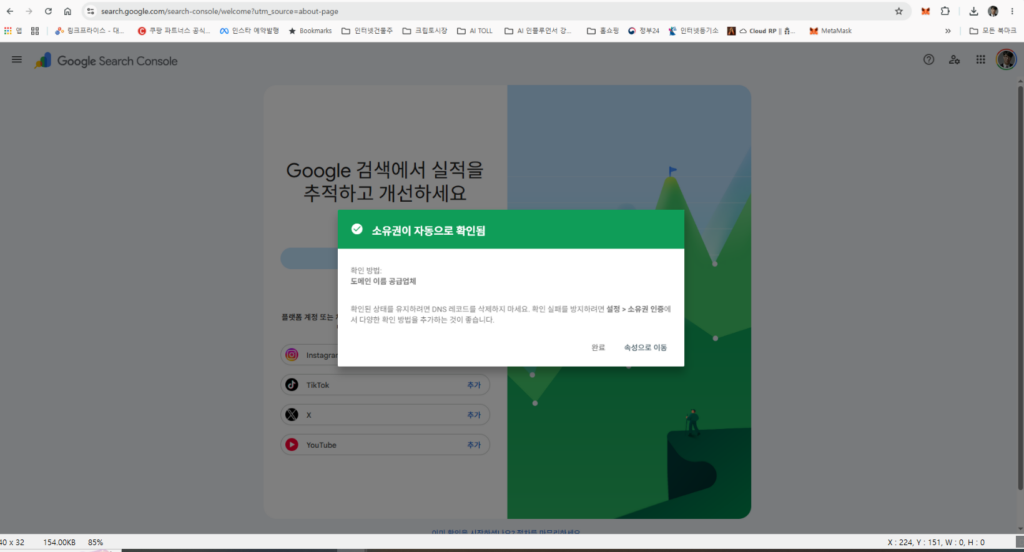Image resolution: width=1024 pixels, height=552 pixels.
Task: Show more bookmarks with the chevron
Action: click(x=948, y=31)
